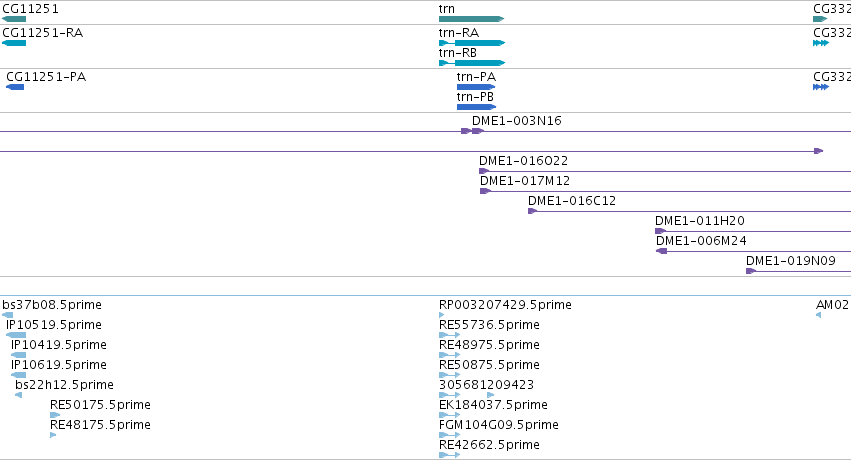Click the RP003207429.5prime label
Screen dimensions: 851x460
[x=505, y=305]
